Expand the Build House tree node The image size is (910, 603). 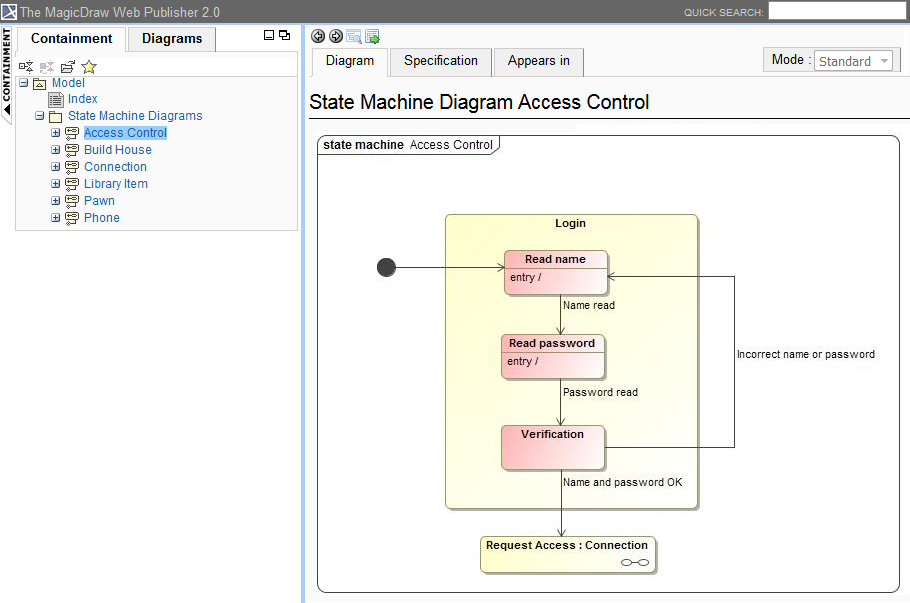coord(56,150)
